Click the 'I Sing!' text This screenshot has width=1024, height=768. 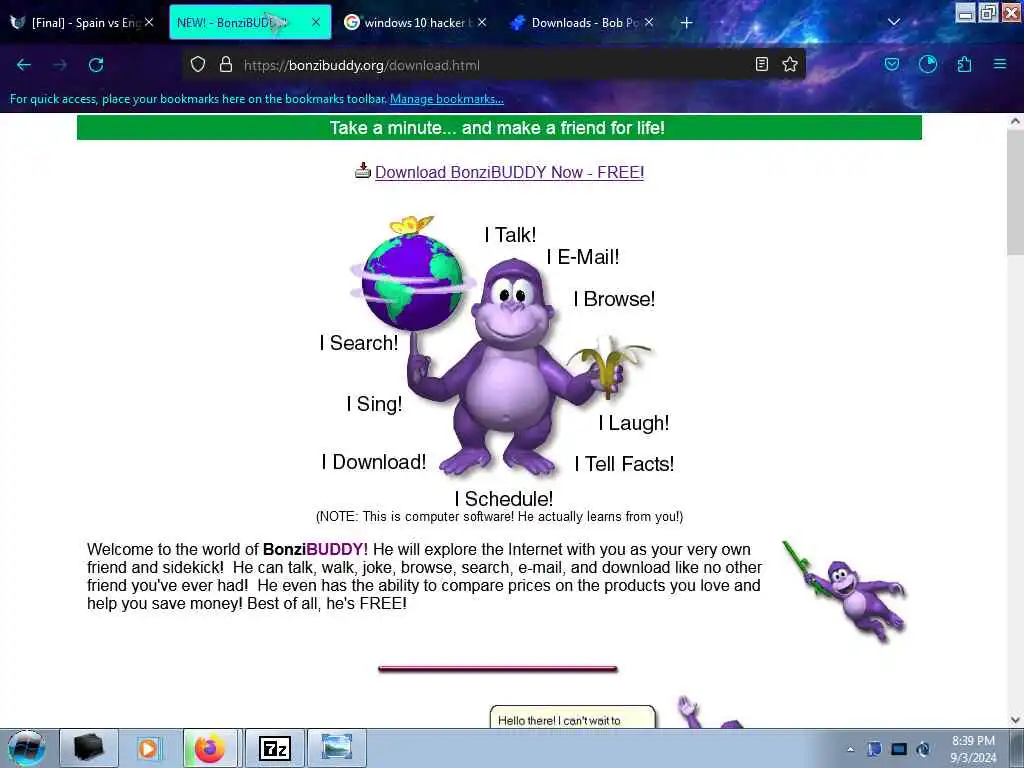tap(374, 404)
